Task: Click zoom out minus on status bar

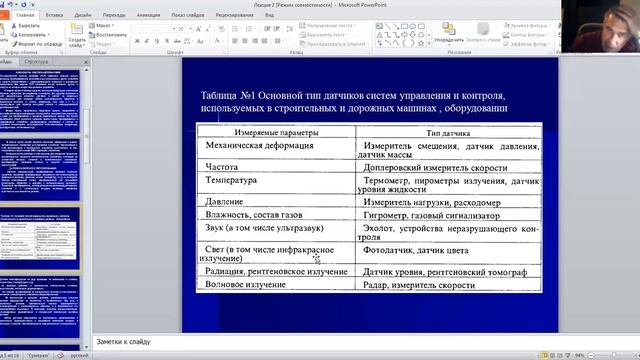Action: click(x=591, y=356)
